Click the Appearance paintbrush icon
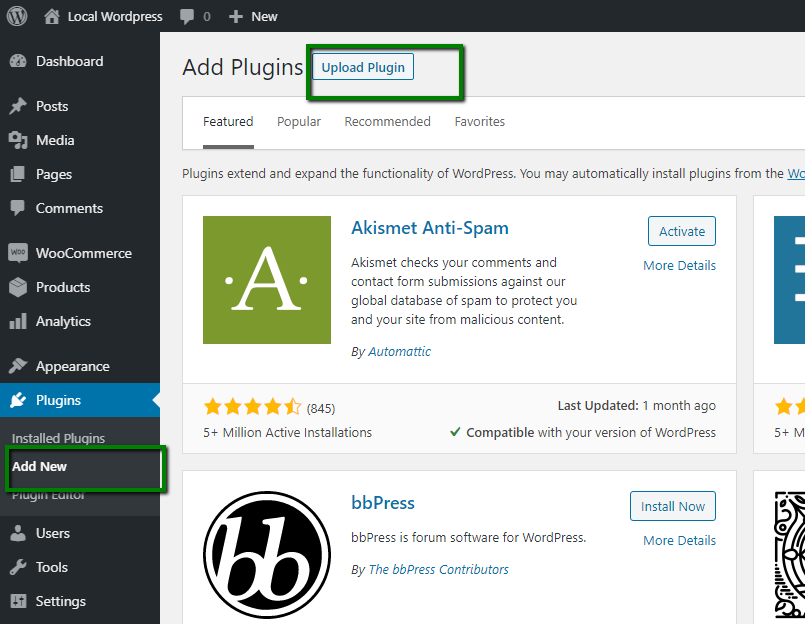Viewport: 805px width, 624px height. (x=17, y=366)
